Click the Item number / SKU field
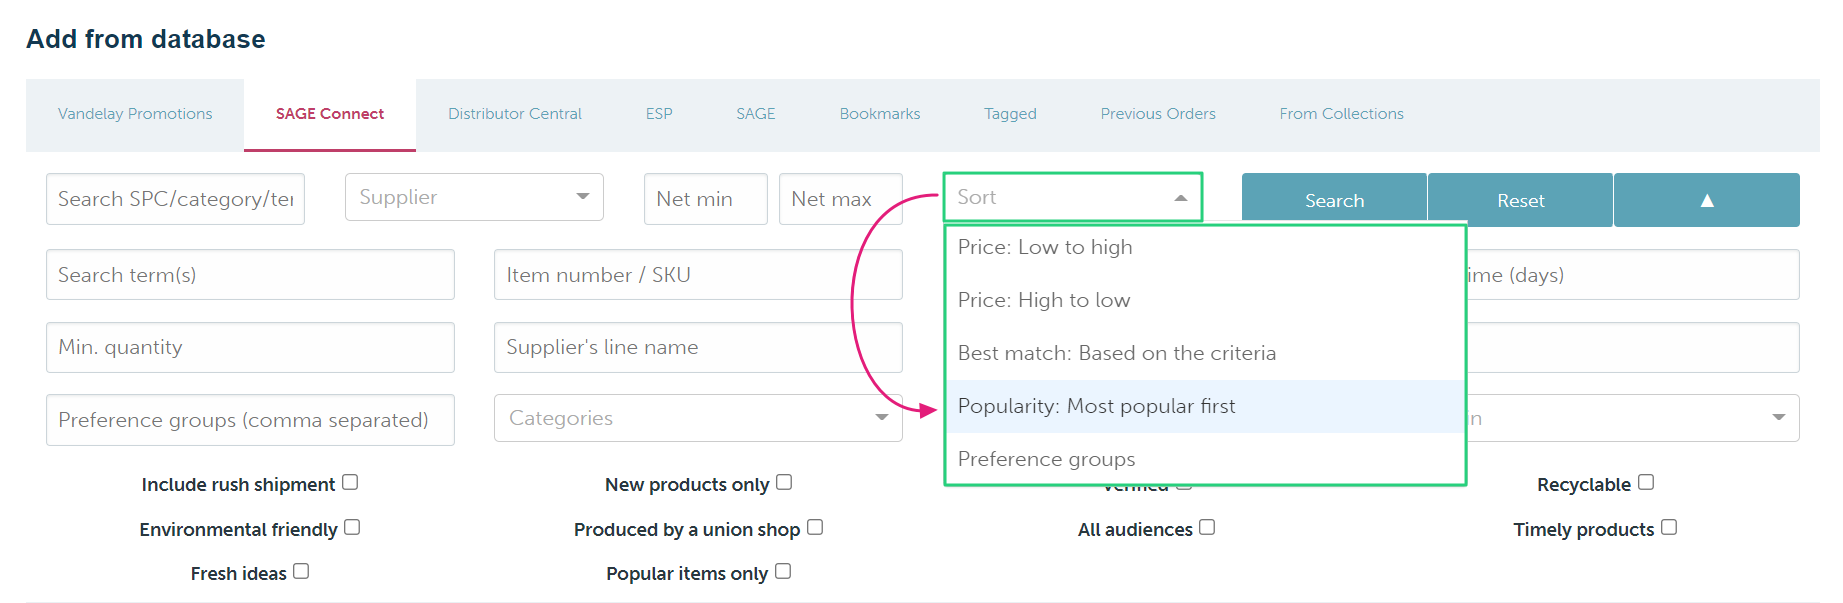This screenshot has height=603, width=1843. click(x=698, y=275)
